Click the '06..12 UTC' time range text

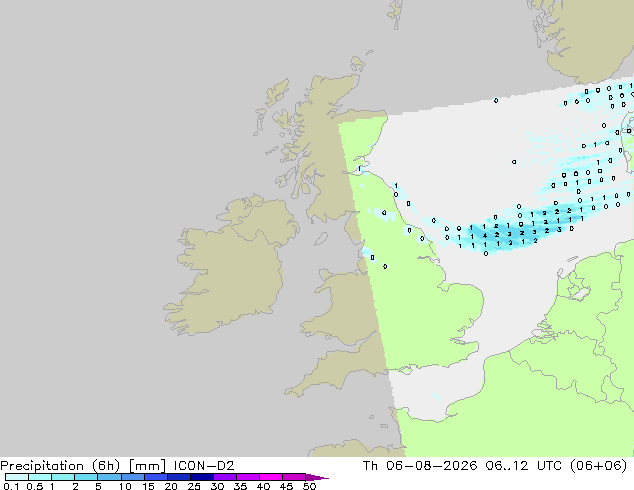coord(524,466)
